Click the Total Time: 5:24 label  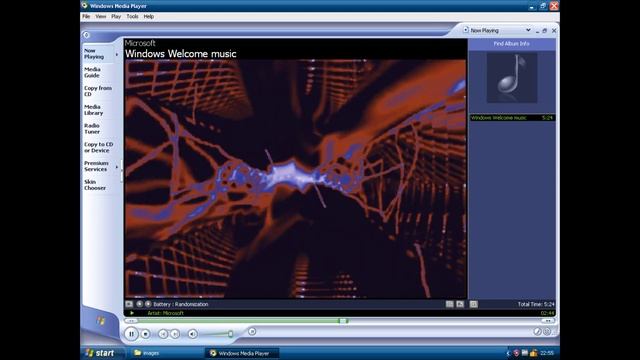coord(536,304)
